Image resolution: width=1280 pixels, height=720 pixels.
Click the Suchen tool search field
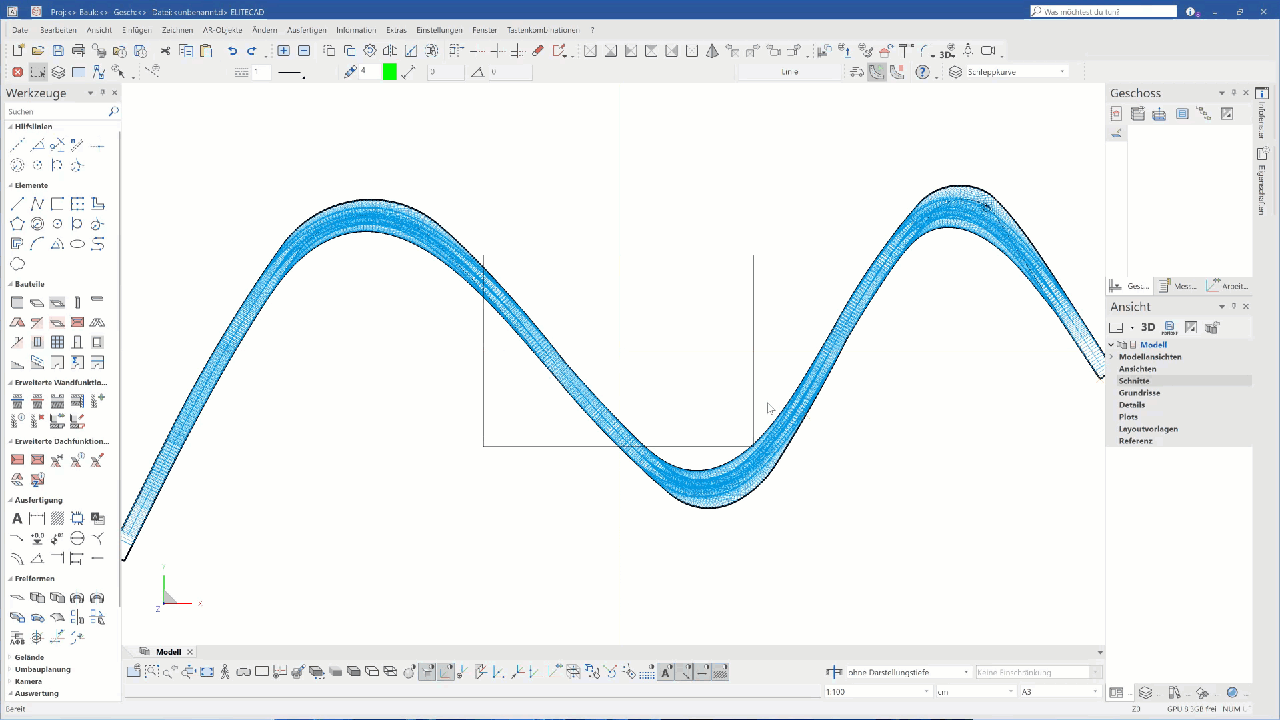57,112
